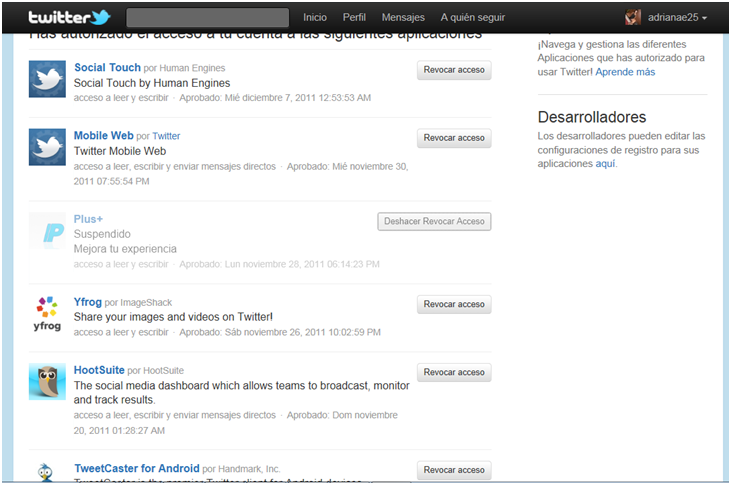Click the 'Suspendido' status text

(x=102, y=234)
